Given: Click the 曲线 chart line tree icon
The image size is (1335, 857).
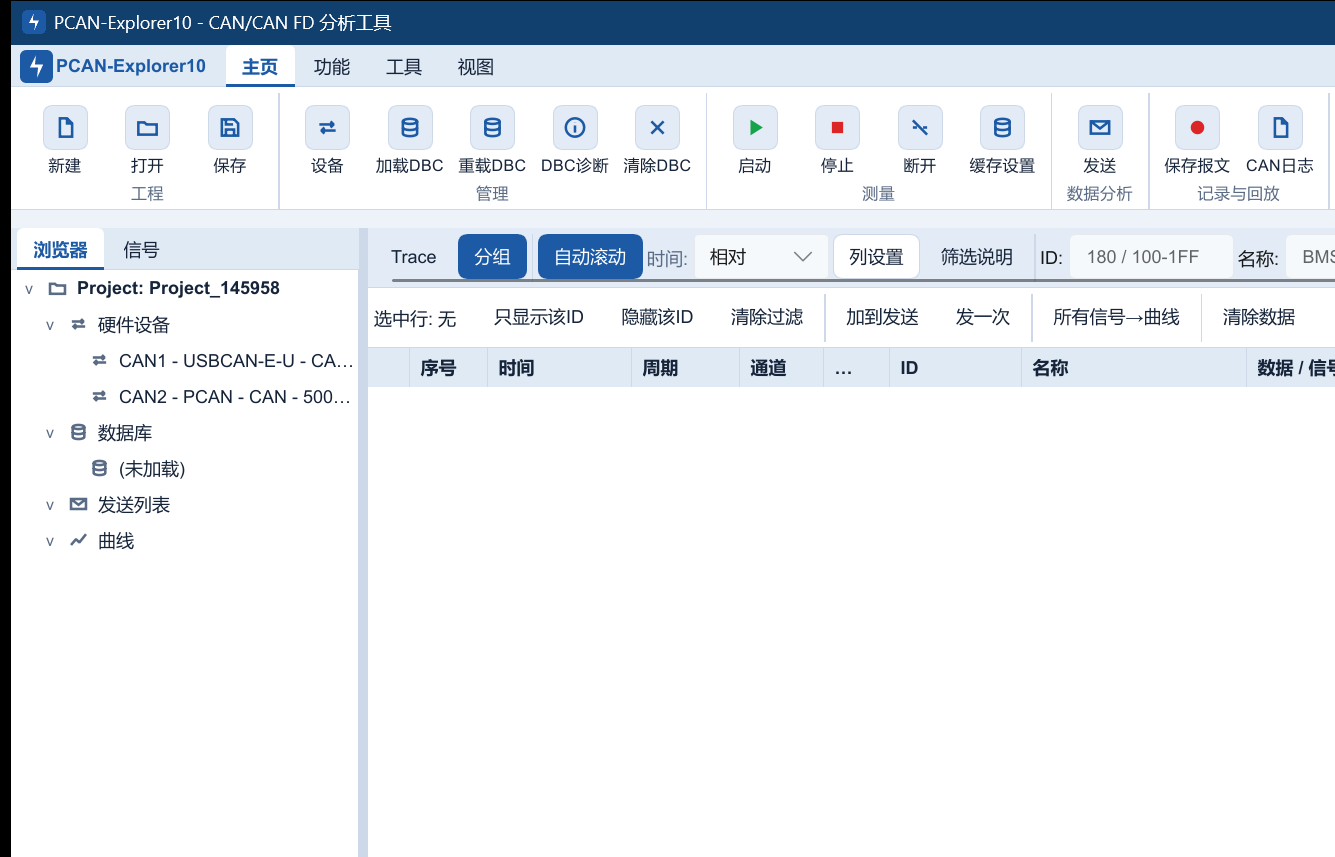Looking at the screenshot, I should click(x=78, y=541).
